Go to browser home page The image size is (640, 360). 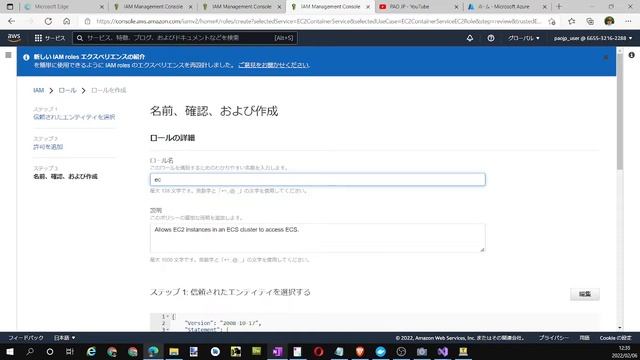(67, 21)
